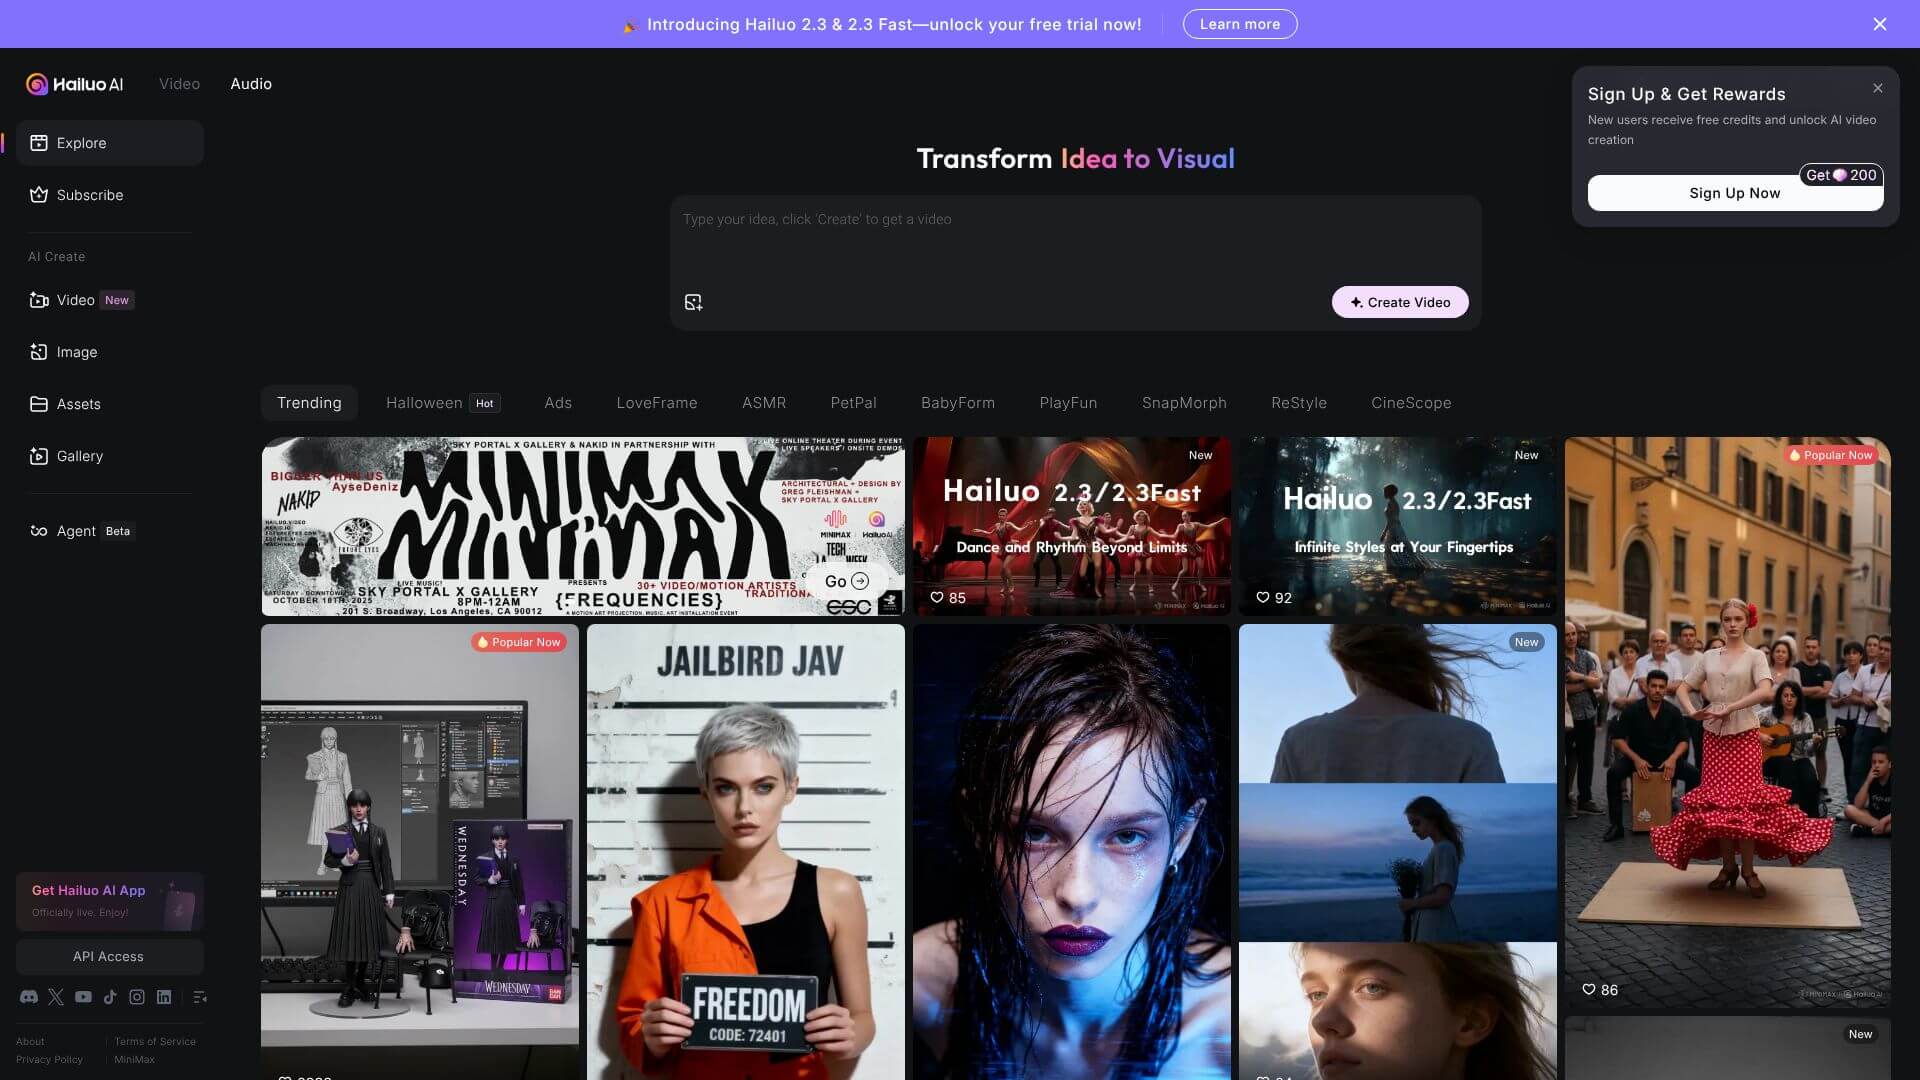Like the flamenco dancer video
Image resolution: width=1920 pixels, height=1080 pixels.
(x=1590, y=990)
